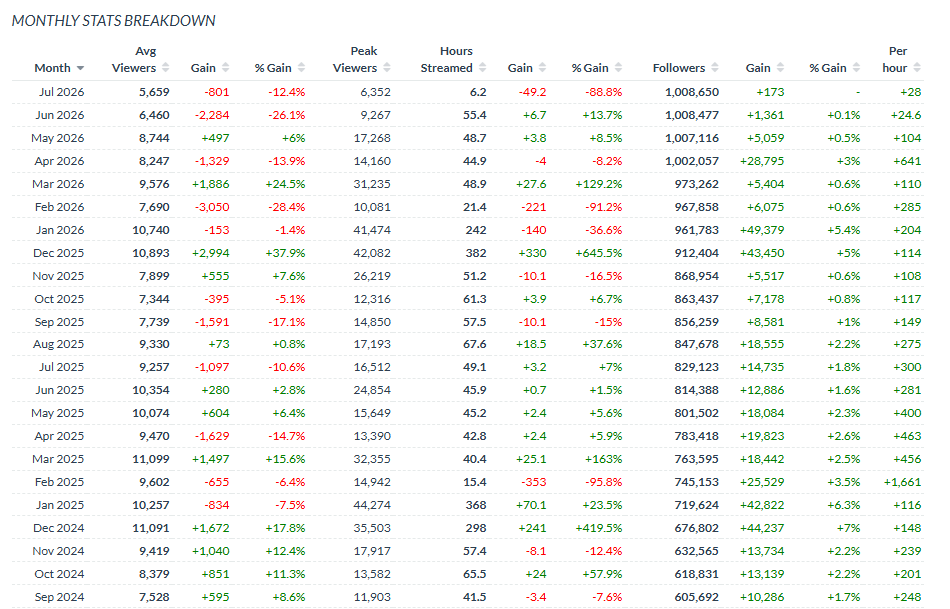This screenshot has width=950, height=609.
Task: Click the -28.4% avg viewers gain value
Action: tap(287, 207)
